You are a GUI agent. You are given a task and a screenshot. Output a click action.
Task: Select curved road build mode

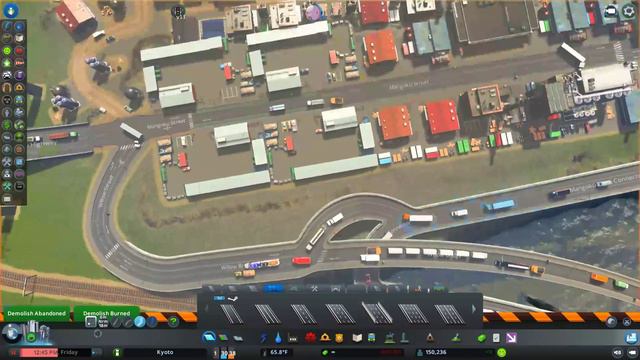[128, 322]
